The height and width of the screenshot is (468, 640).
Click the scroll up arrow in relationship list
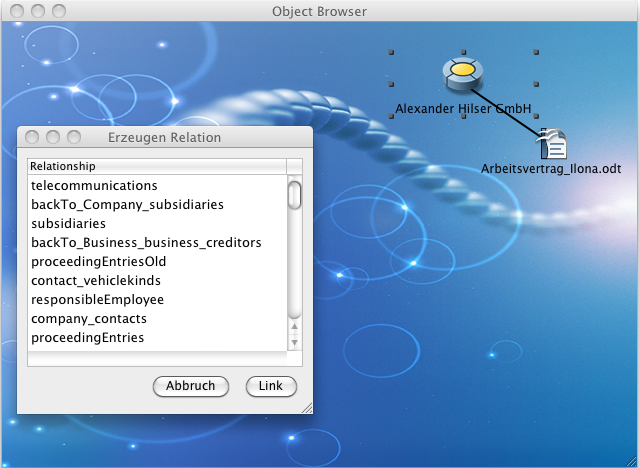294,327
